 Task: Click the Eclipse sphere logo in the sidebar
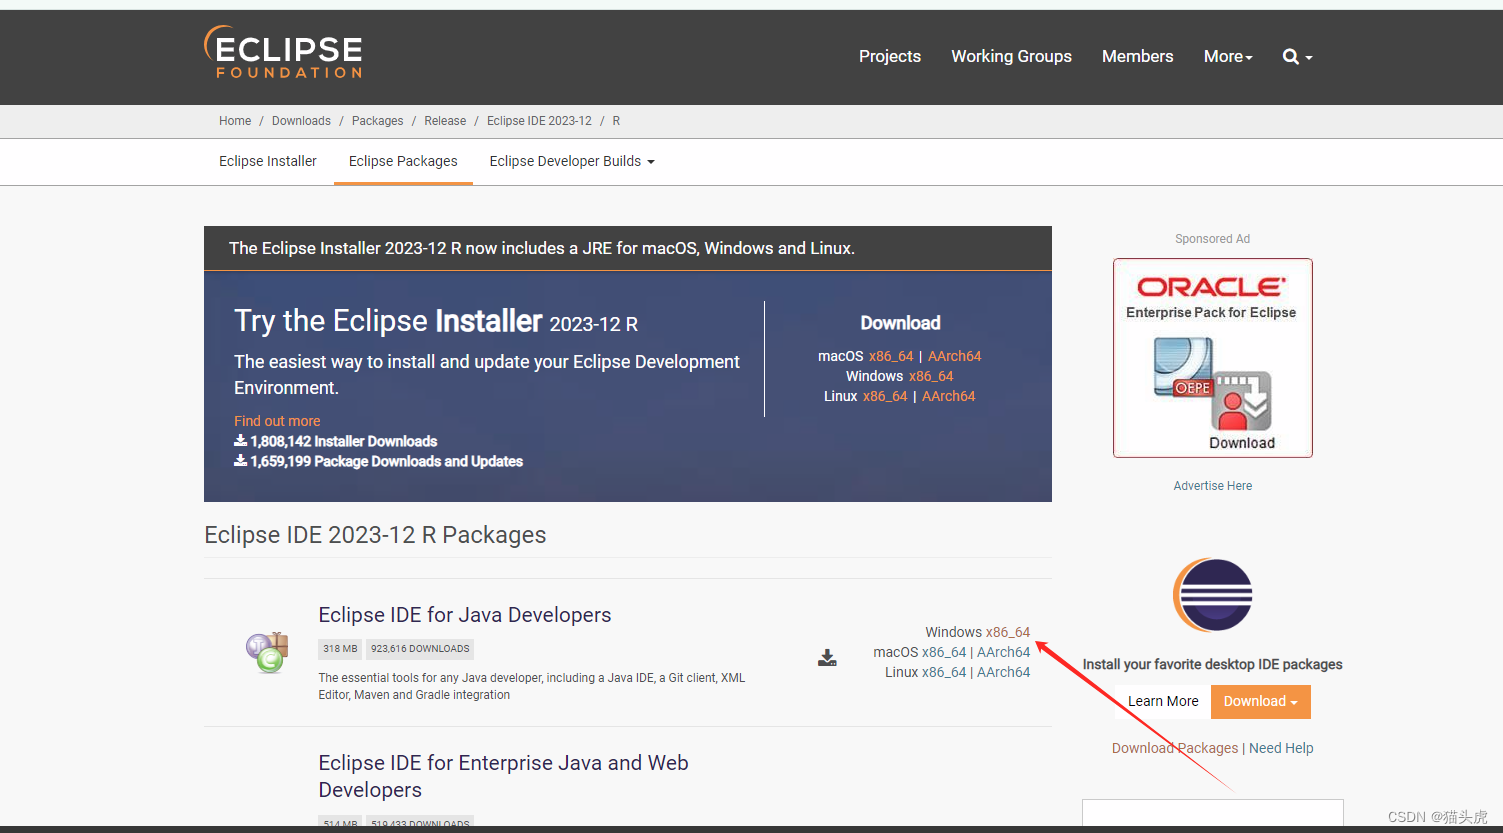[1212, 594]
